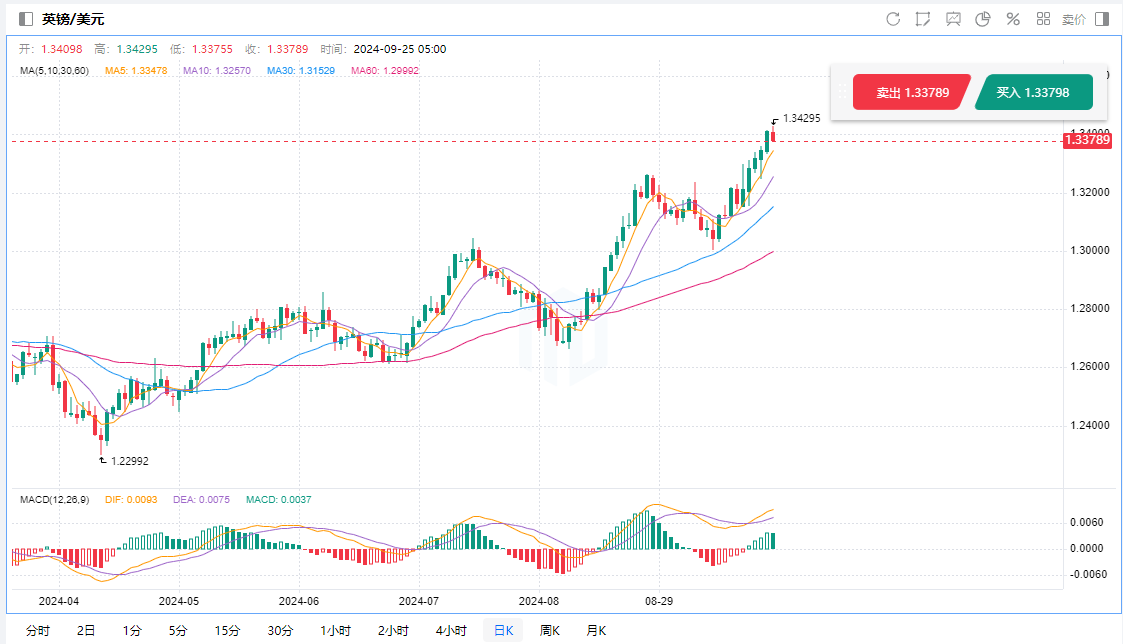Open the four-square grid layout icon
Image resolution: width=1123 pixels, height=644 pixels.
1043,19
